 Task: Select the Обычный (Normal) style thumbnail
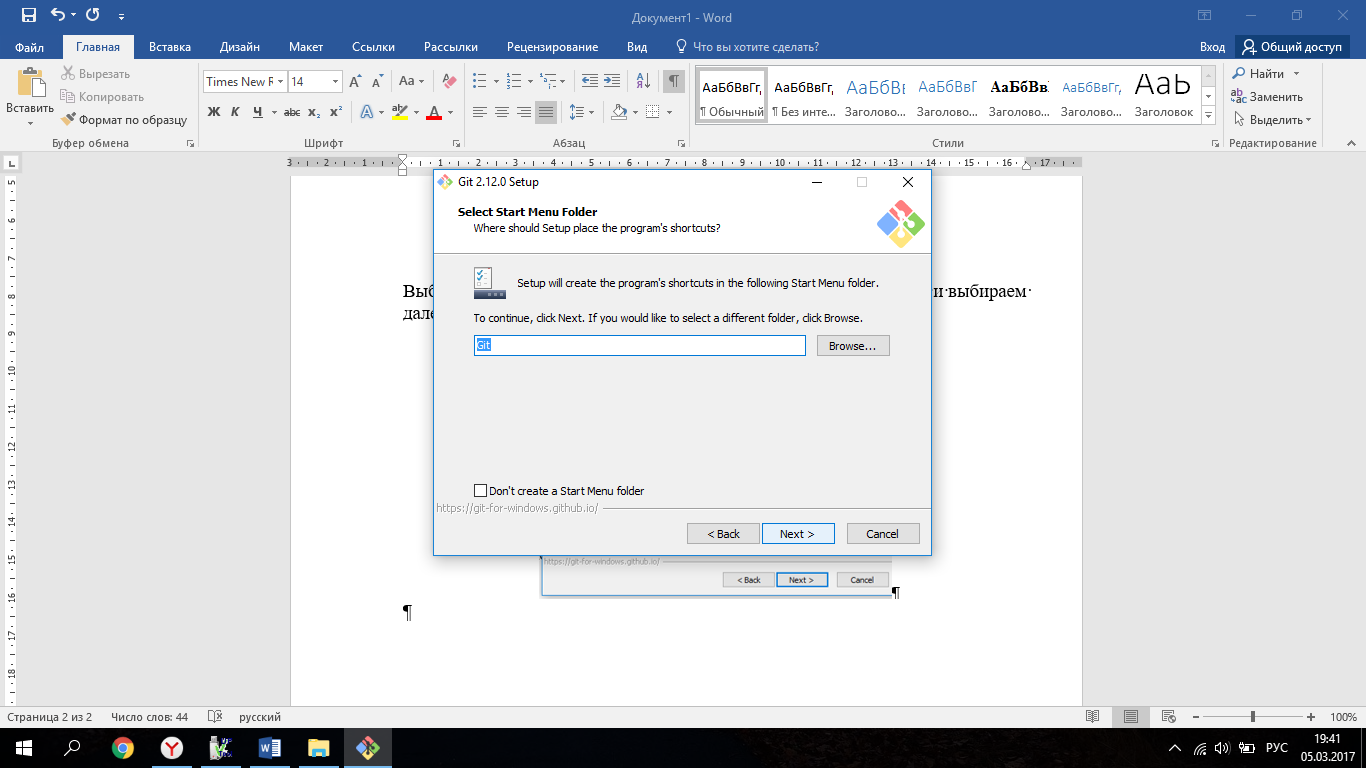click(732, 95)
